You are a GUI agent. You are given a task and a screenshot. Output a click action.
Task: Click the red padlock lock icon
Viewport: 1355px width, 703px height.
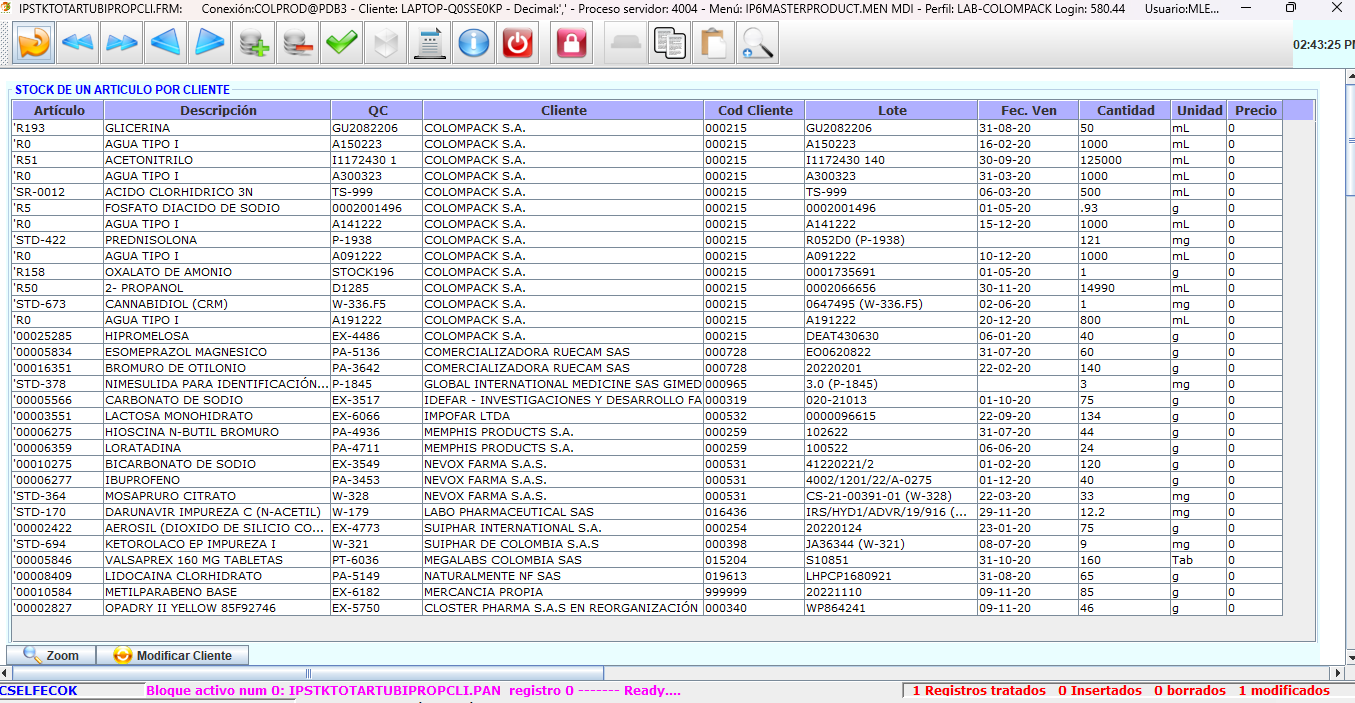tap(572, 43)
